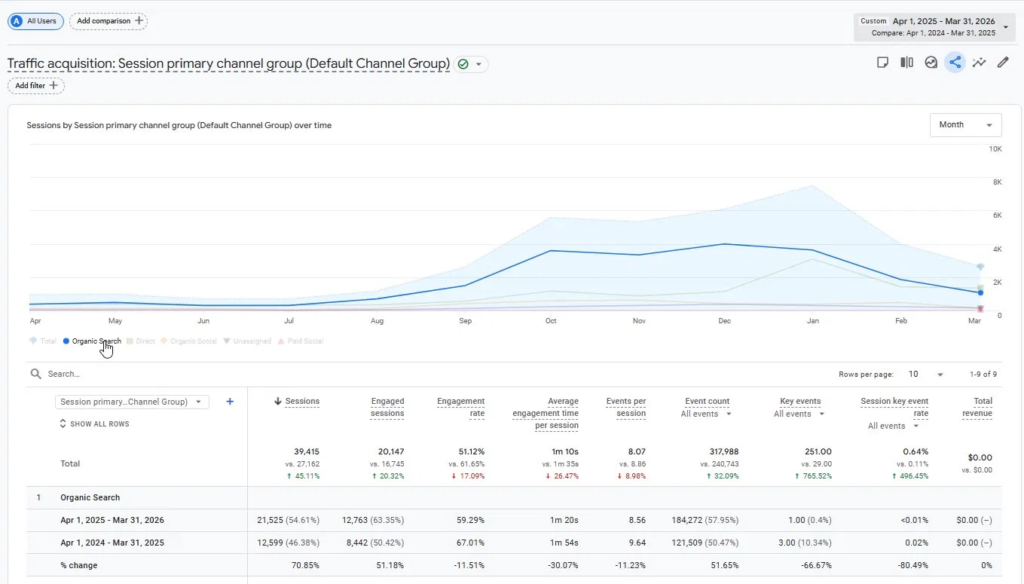Image resolution: width=1024 pixels, height=584 pixels.
Task: Sort table by Engaged sessions column
Action: pos(387,407)
